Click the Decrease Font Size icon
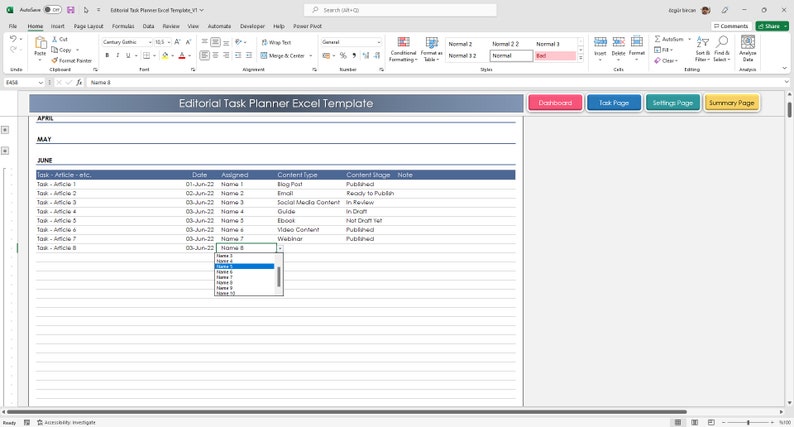This screenshot has width=794, height=427. tap(188, 42)
